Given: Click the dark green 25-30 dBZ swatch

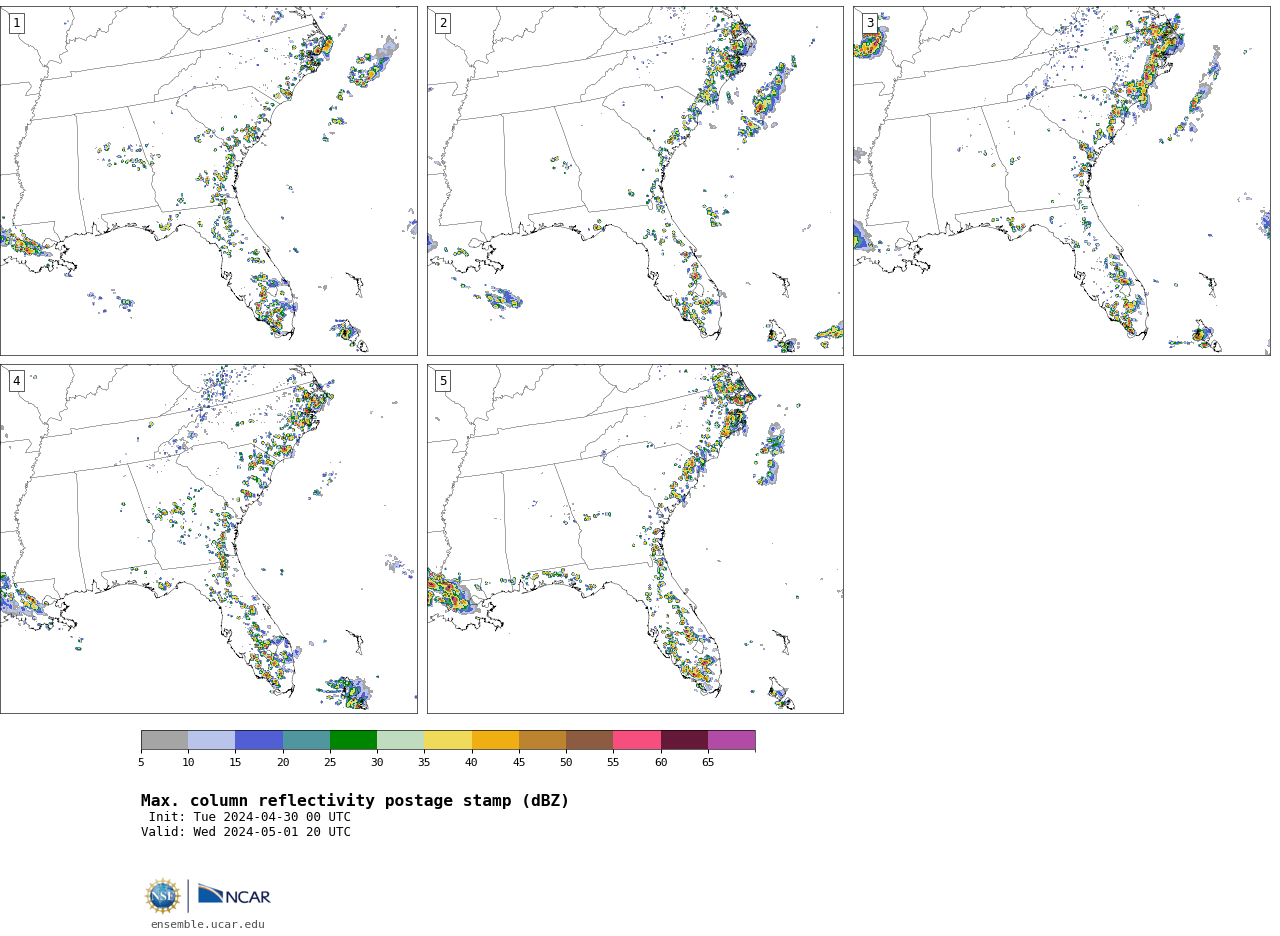Looking at the screenshot, I should [353, 740].
